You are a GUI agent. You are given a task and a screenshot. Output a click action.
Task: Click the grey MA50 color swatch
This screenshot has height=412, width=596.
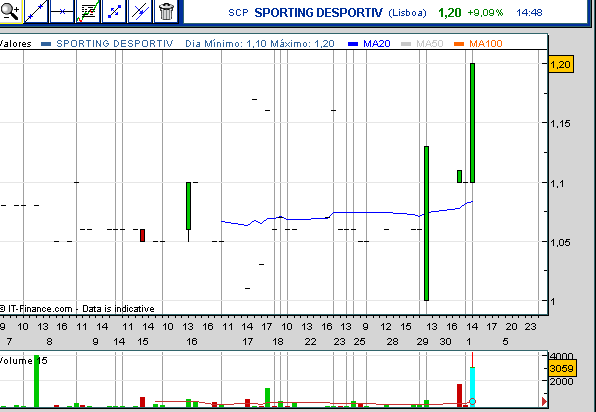[x=406, y=44]
